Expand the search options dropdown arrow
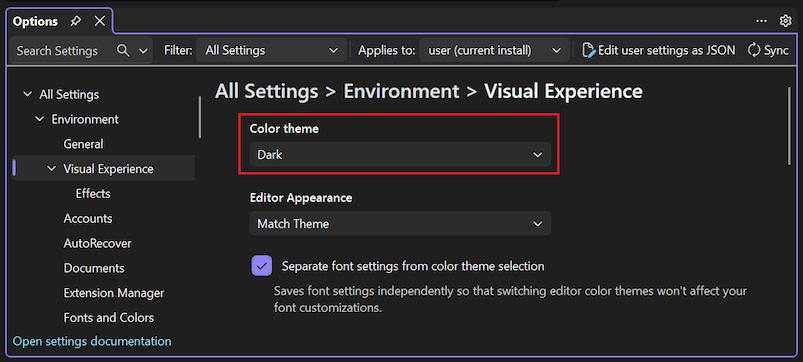 [143, 51]
